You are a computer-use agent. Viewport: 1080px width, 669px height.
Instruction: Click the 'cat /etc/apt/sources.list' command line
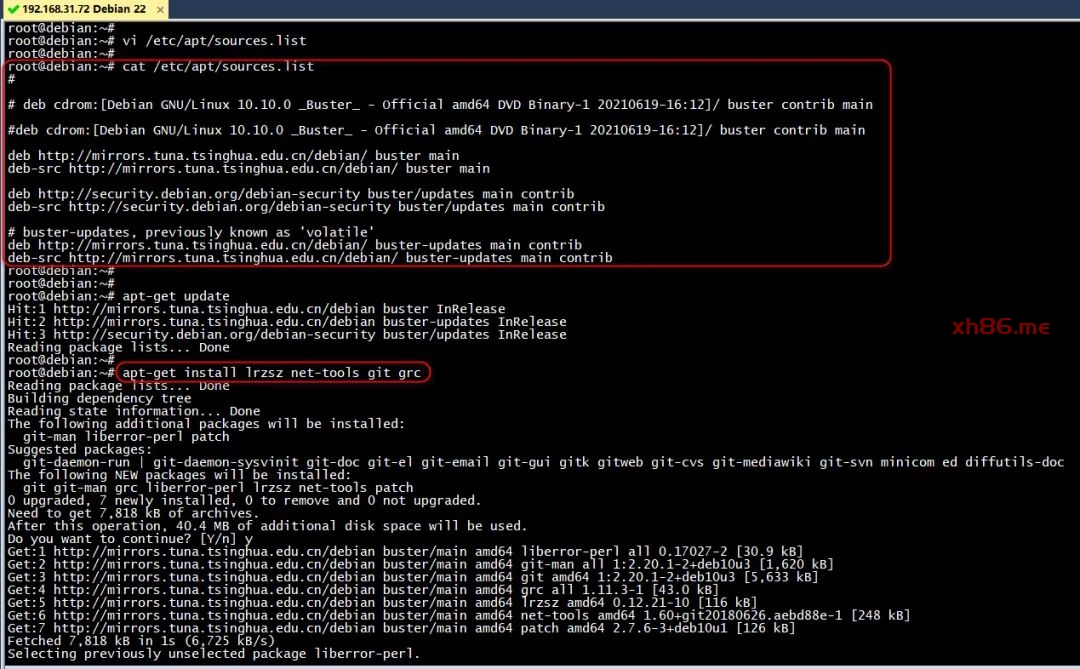218,66
